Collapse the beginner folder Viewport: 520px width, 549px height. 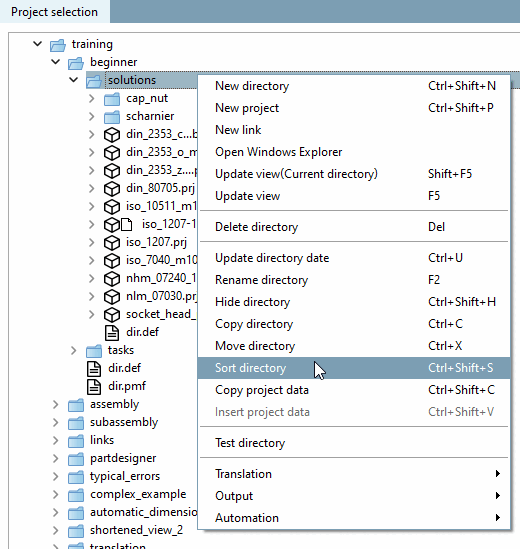55,62
